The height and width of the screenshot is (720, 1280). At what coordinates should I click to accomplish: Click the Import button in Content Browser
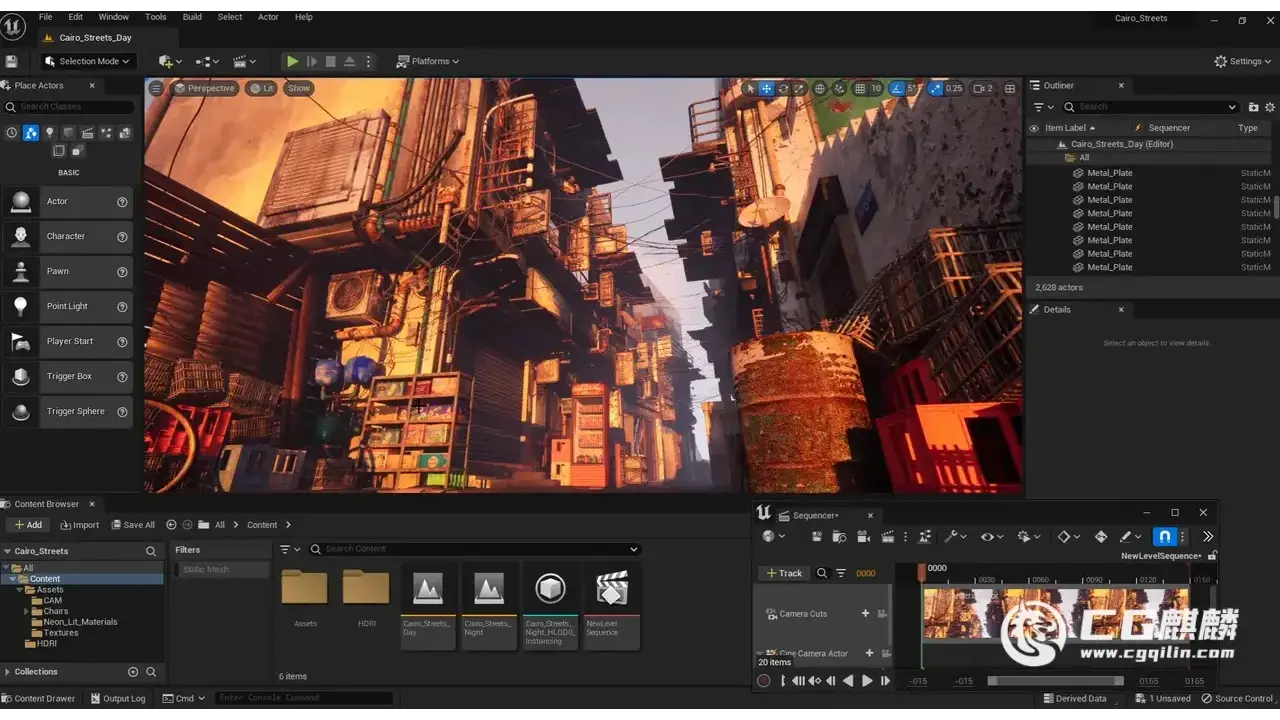[x=80, y=525]
